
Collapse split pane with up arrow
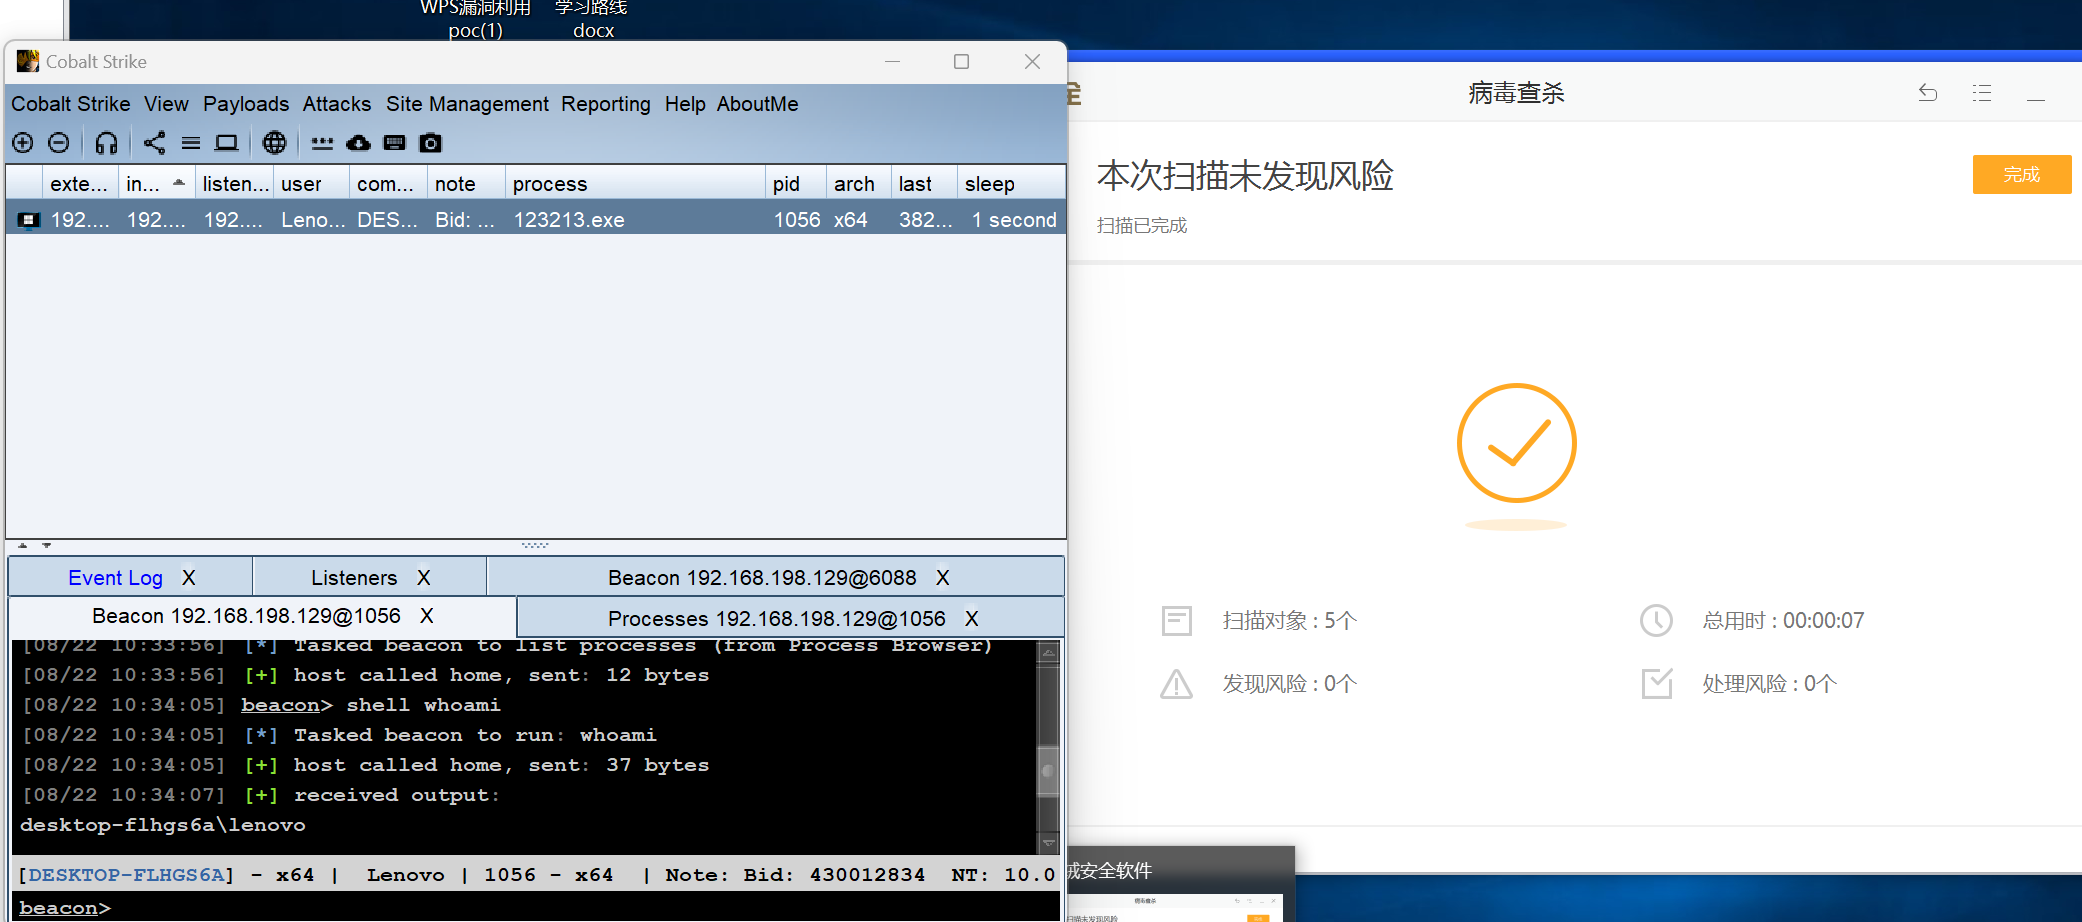tap(23, 546)
